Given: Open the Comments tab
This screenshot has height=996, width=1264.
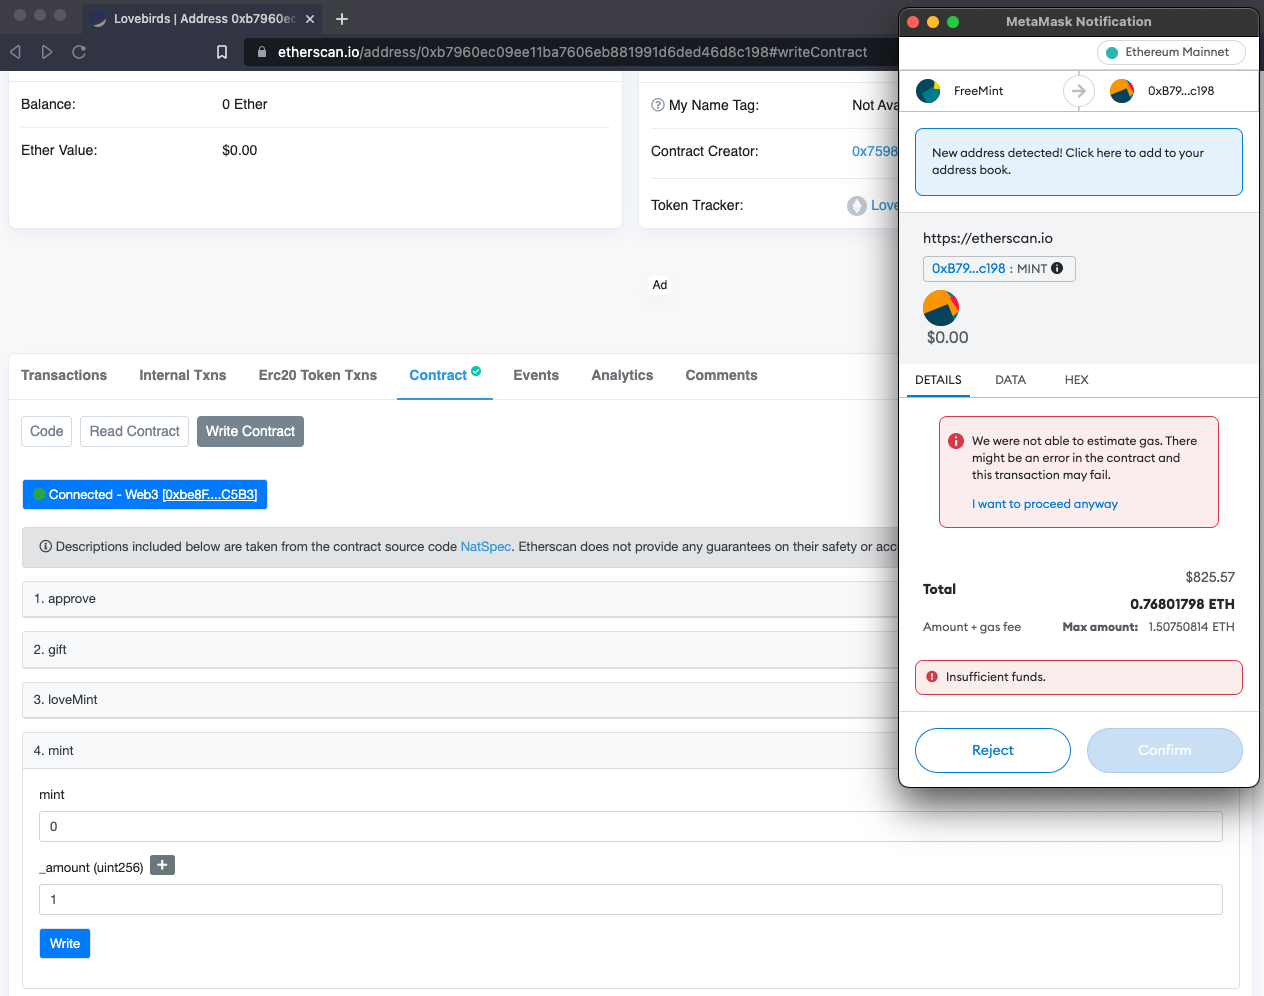Looking at the screenshot, I should (x=721, y=375).
